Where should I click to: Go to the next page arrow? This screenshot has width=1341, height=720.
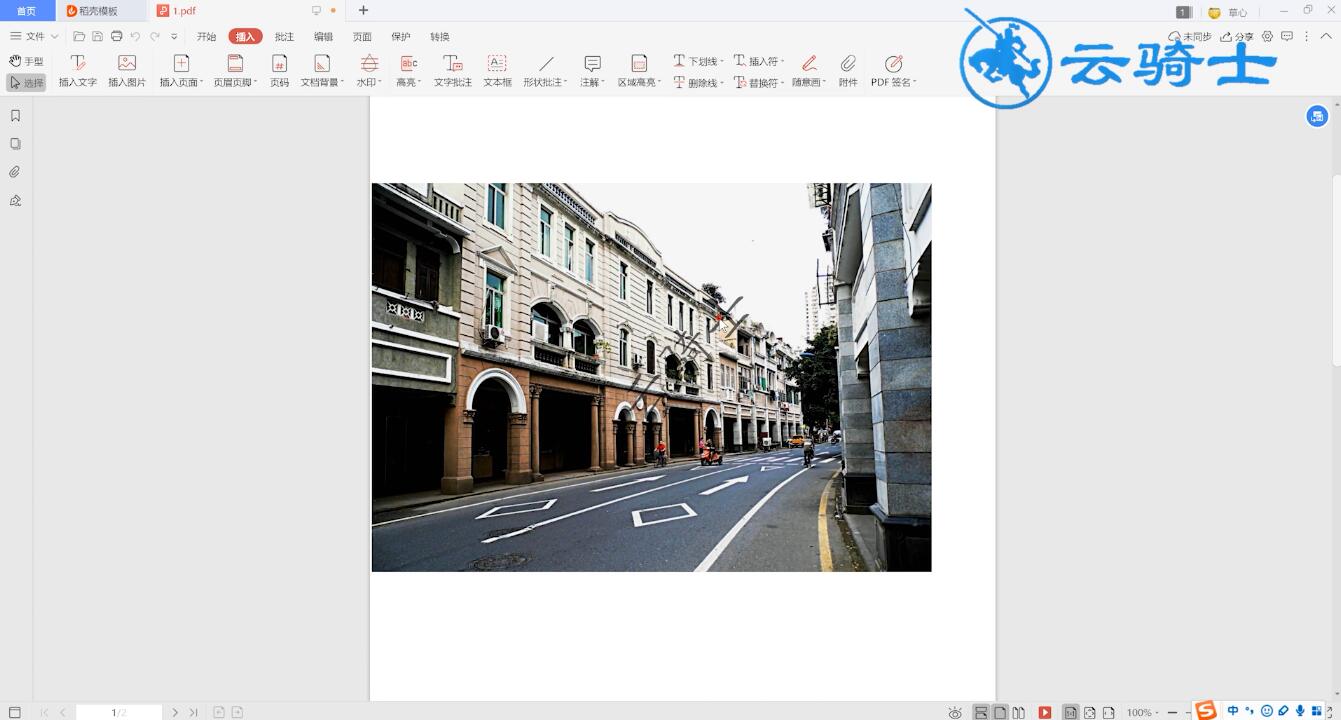[x=175, y=712]
